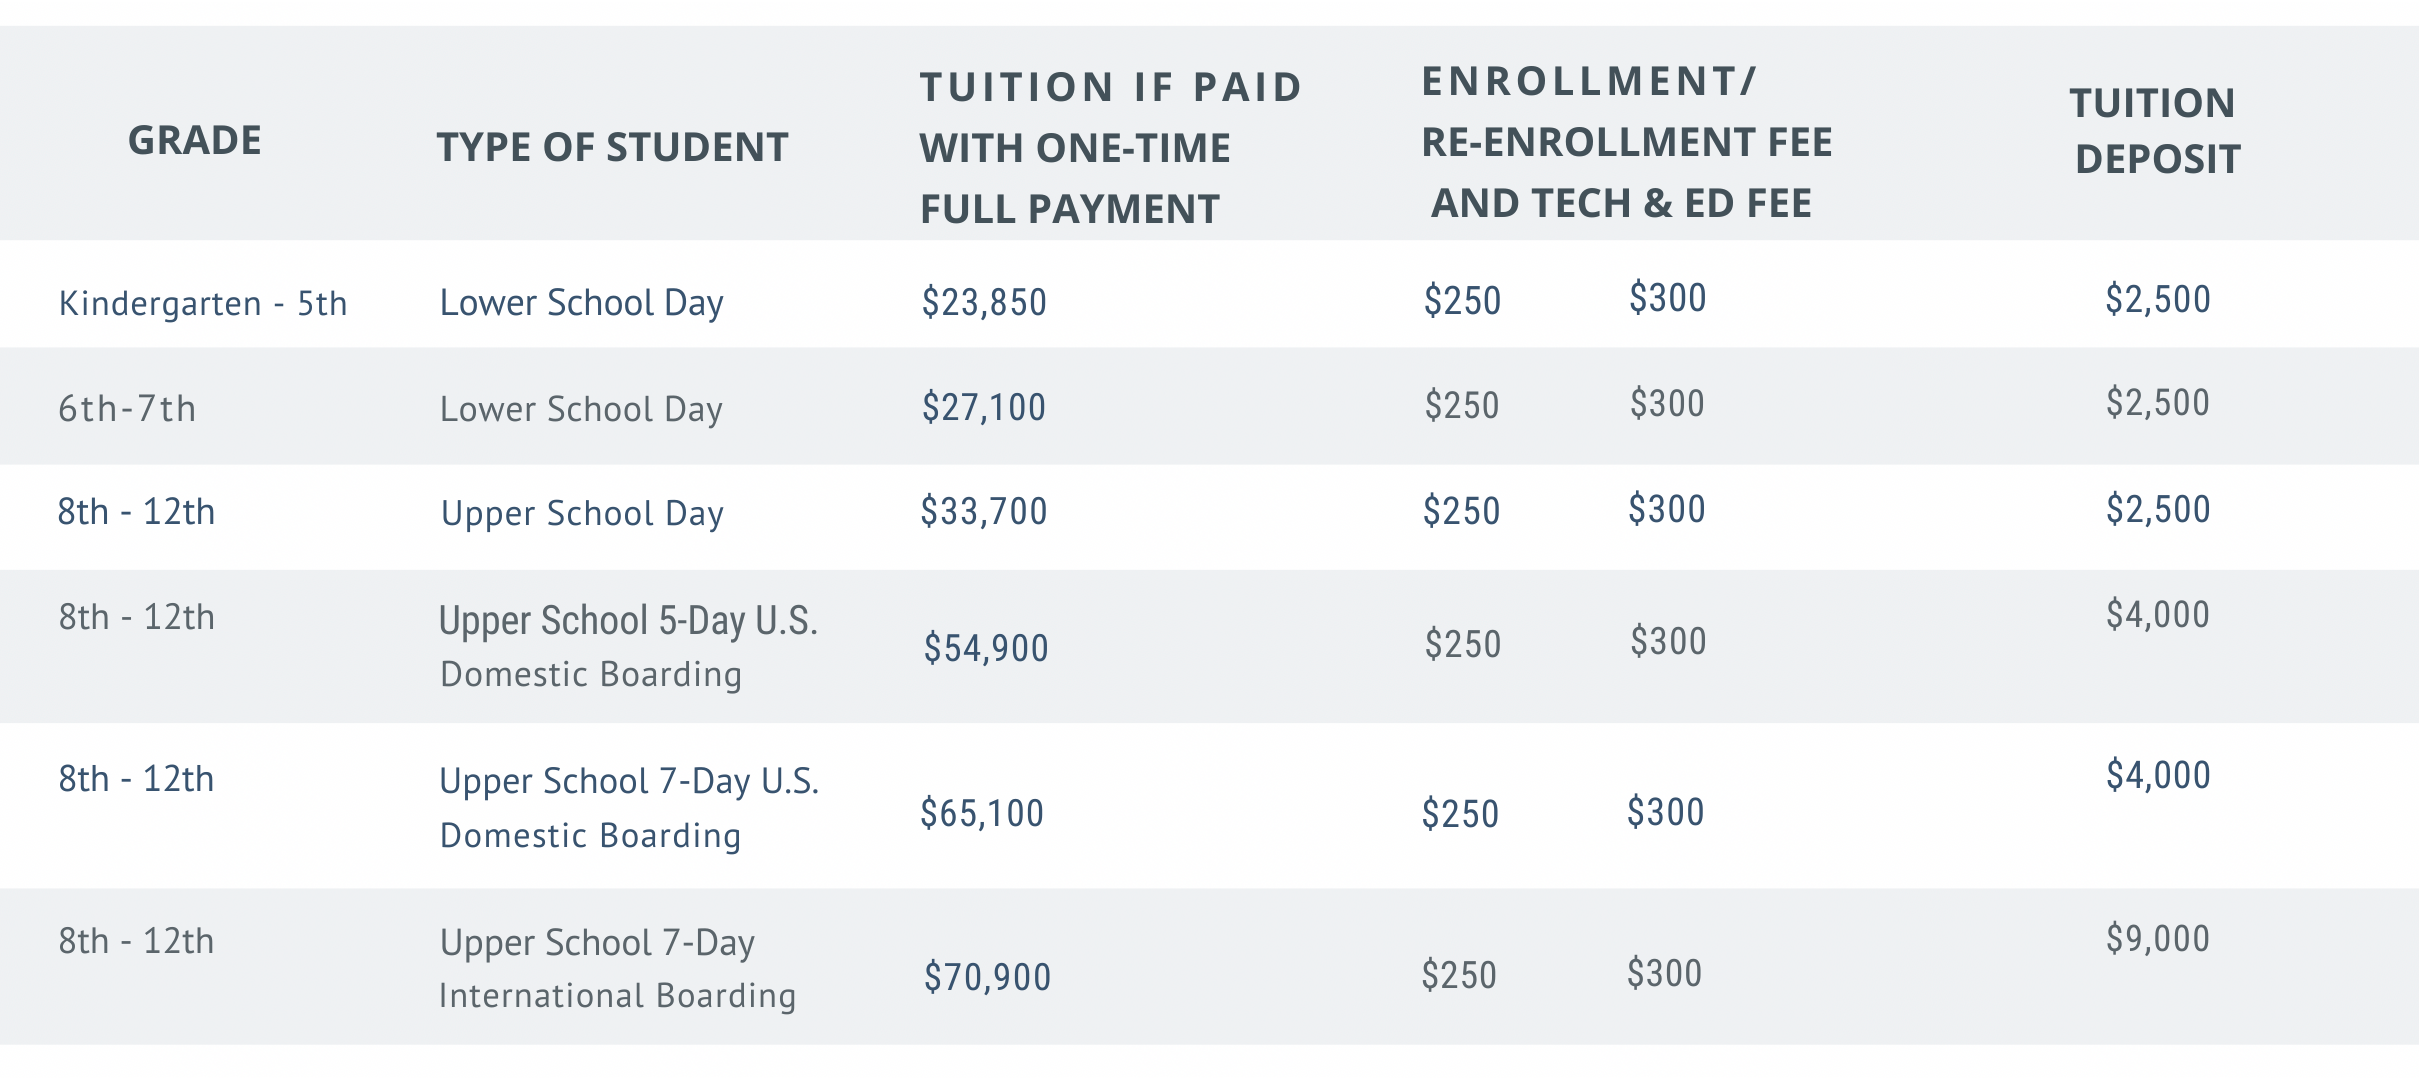
Task: Select the TUITION DEPOSIT column header
Action: (x=2155, y=131)
